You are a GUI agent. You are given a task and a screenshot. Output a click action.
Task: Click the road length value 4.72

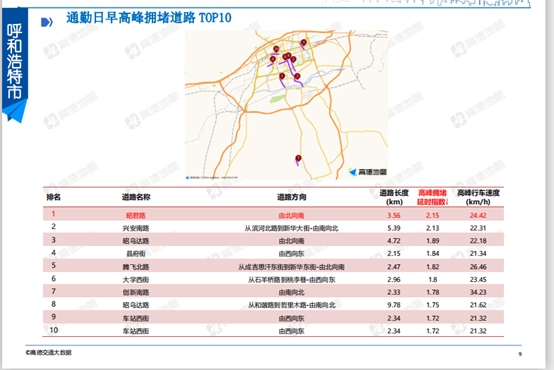click(394, 241)
